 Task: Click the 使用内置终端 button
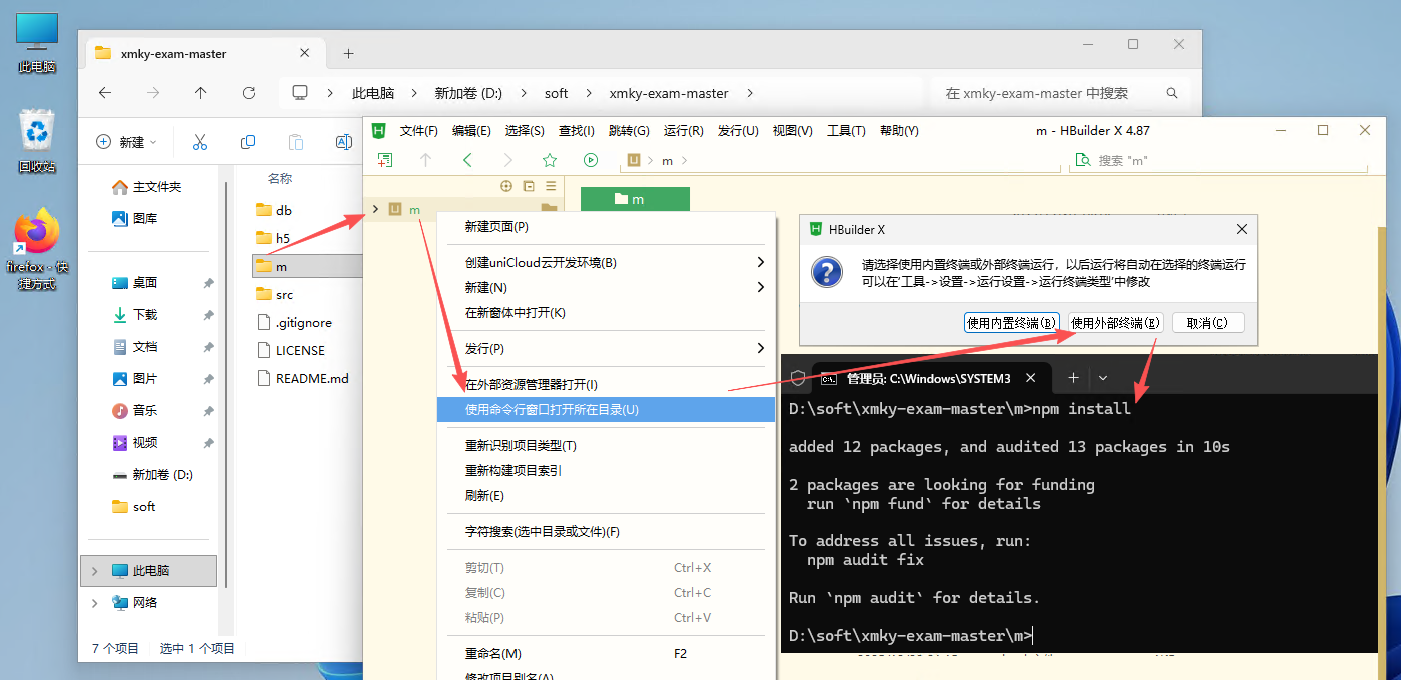1011,323
